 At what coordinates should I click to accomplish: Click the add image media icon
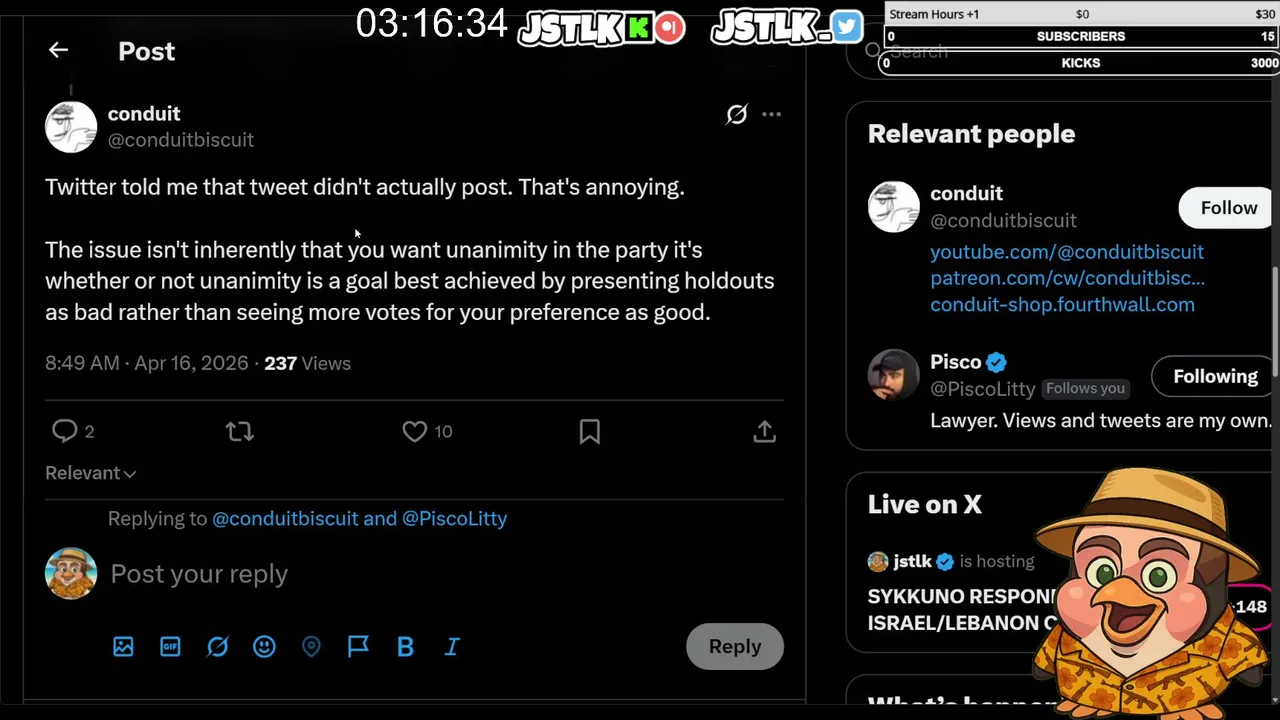click(x=123, y=647)
